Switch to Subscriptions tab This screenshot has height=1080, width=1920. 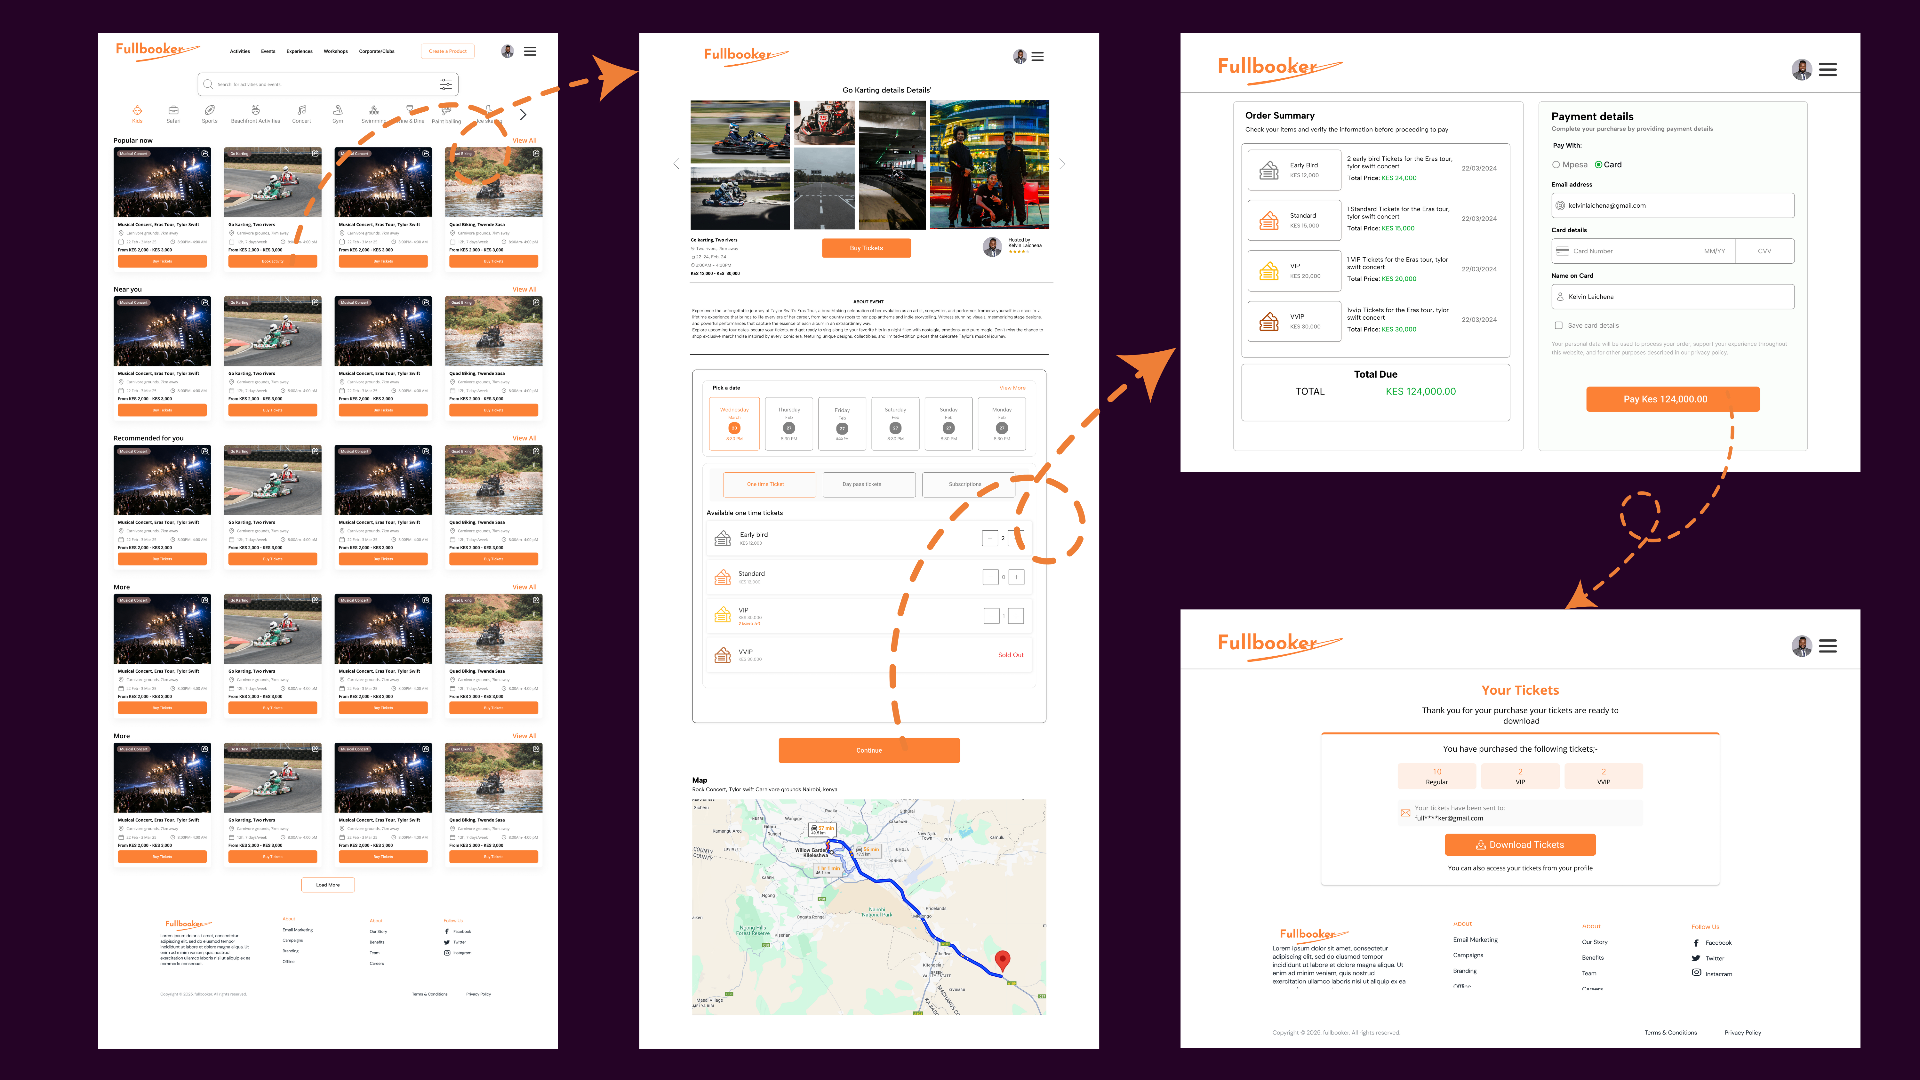click(965, 485)
